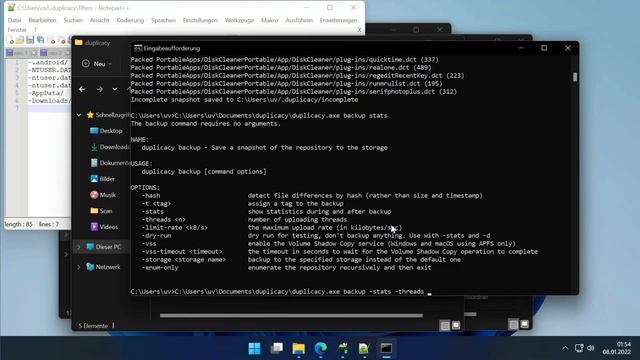Image resolution: width=640 pixels, height=360 pixels.
Task: Open recent locations dropdown in Explorer
Action: tap(115, 89)
